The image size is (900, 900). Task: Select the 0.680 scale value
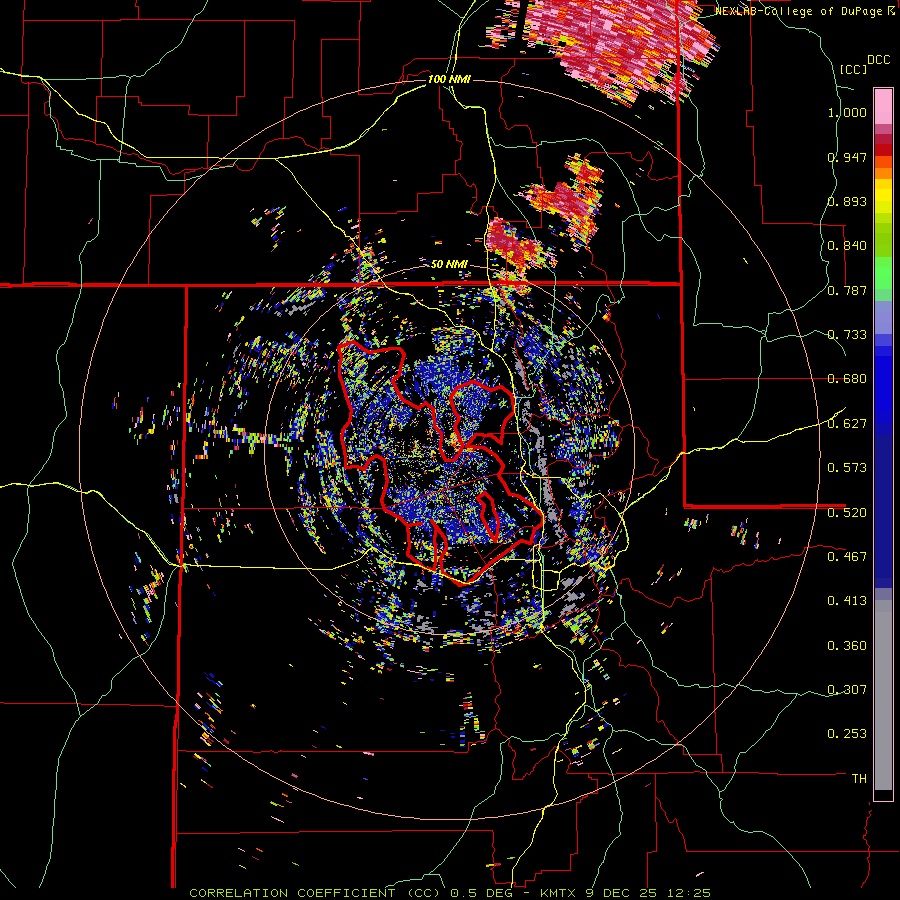click(x=847, y=379)
